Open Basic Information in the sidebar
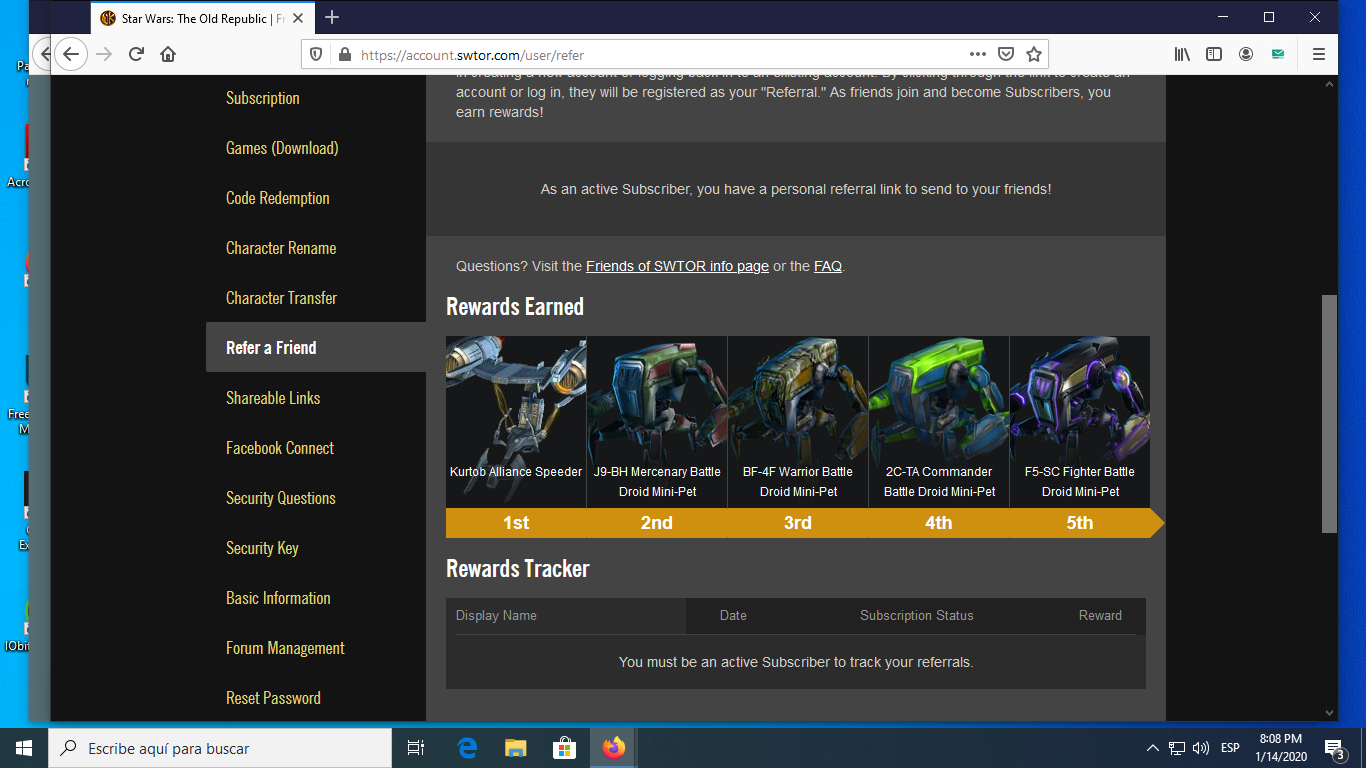1366x768 pixels. 278,598
